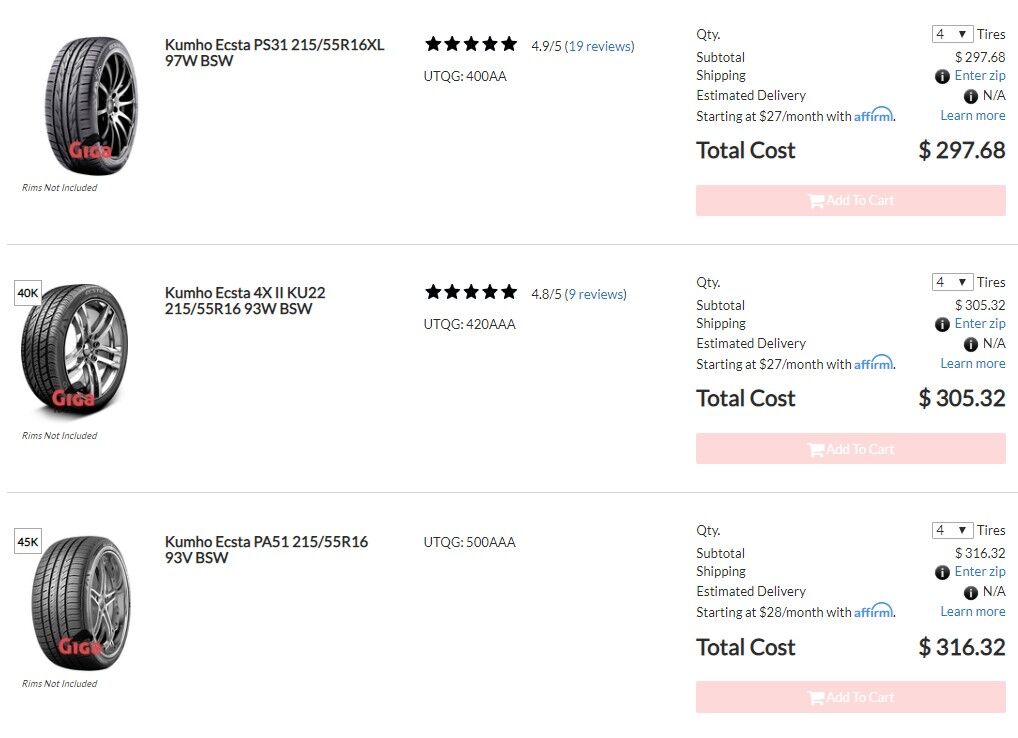Click the cart icon on PS31 Add To Cart

point(818,200)
